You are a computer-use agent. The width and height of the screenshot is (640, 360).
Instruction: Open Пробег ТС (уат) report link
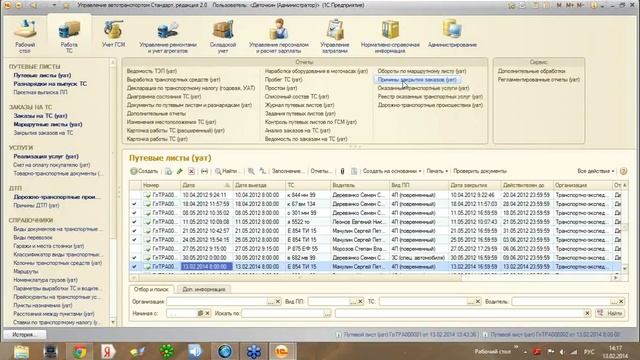coord(283,80)
